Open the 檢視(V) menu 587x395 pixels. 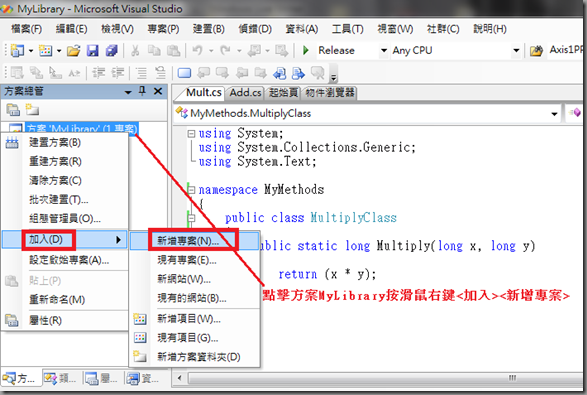[x=118, y=29]
